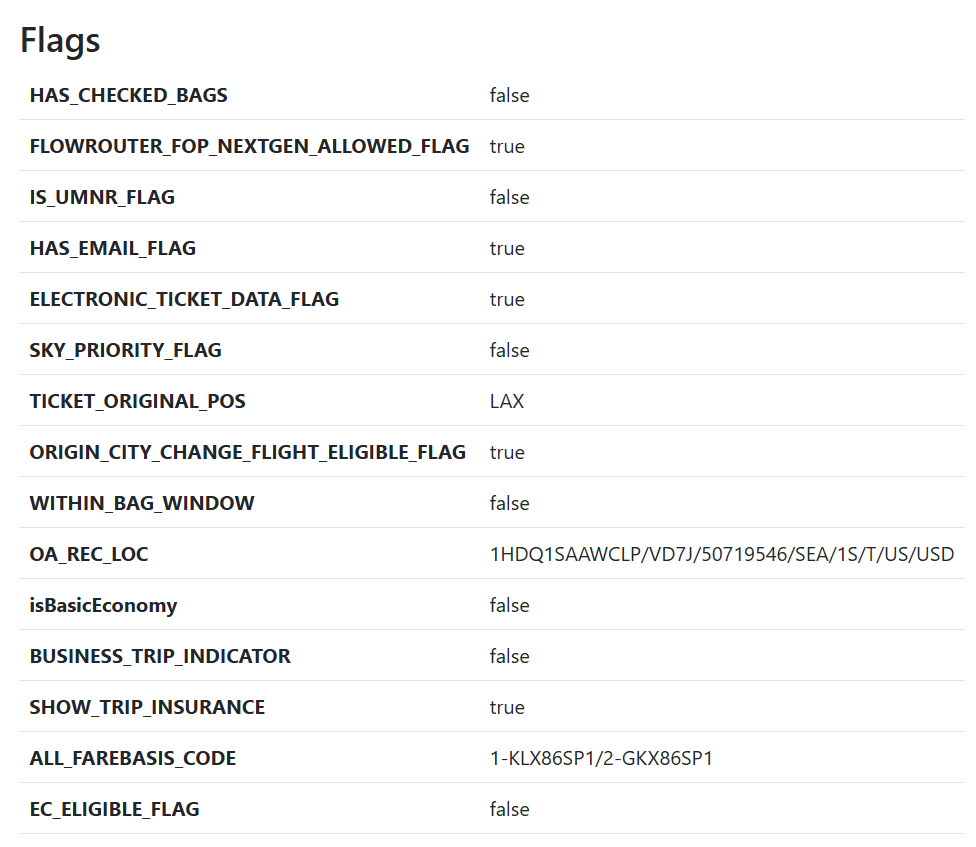Click the true value for FLOWROUTER_FOP_NEXTGEN_ALLOWED_FLAG
This screenshot has height=847, width=976.
tap(507, 147)
